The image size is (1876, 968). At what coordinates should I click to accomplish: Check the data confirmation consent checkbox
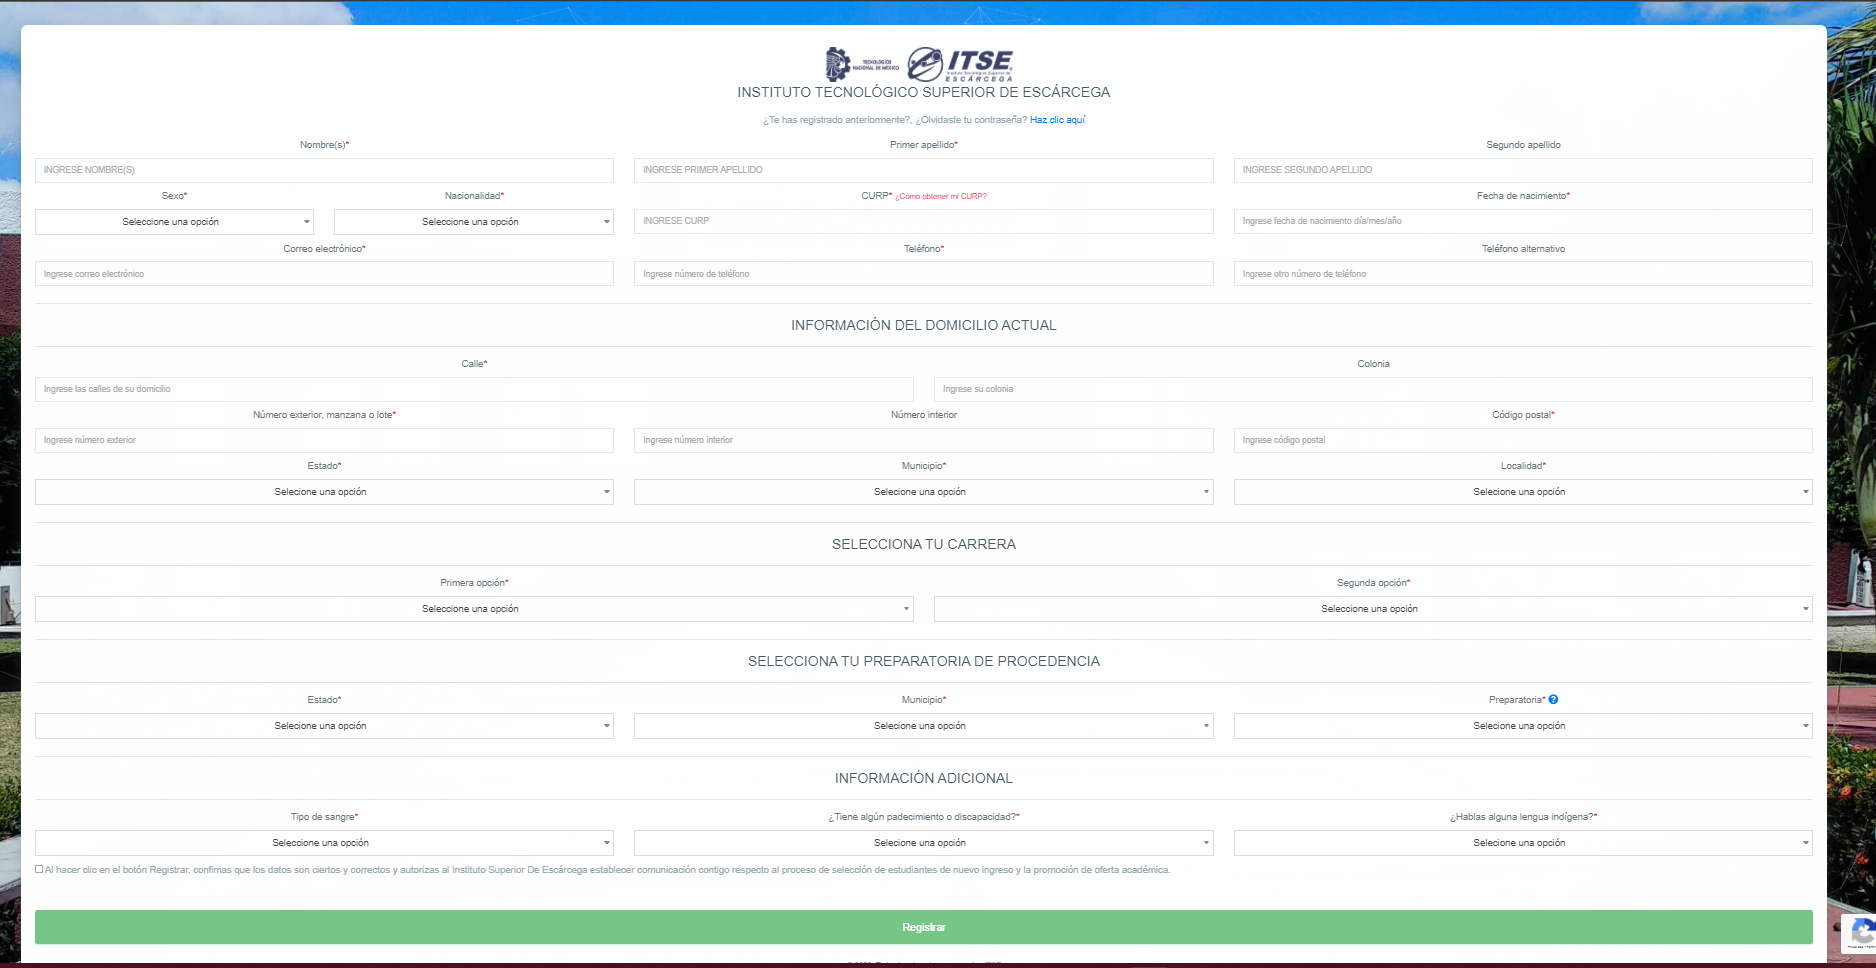(x=39, y=869)
